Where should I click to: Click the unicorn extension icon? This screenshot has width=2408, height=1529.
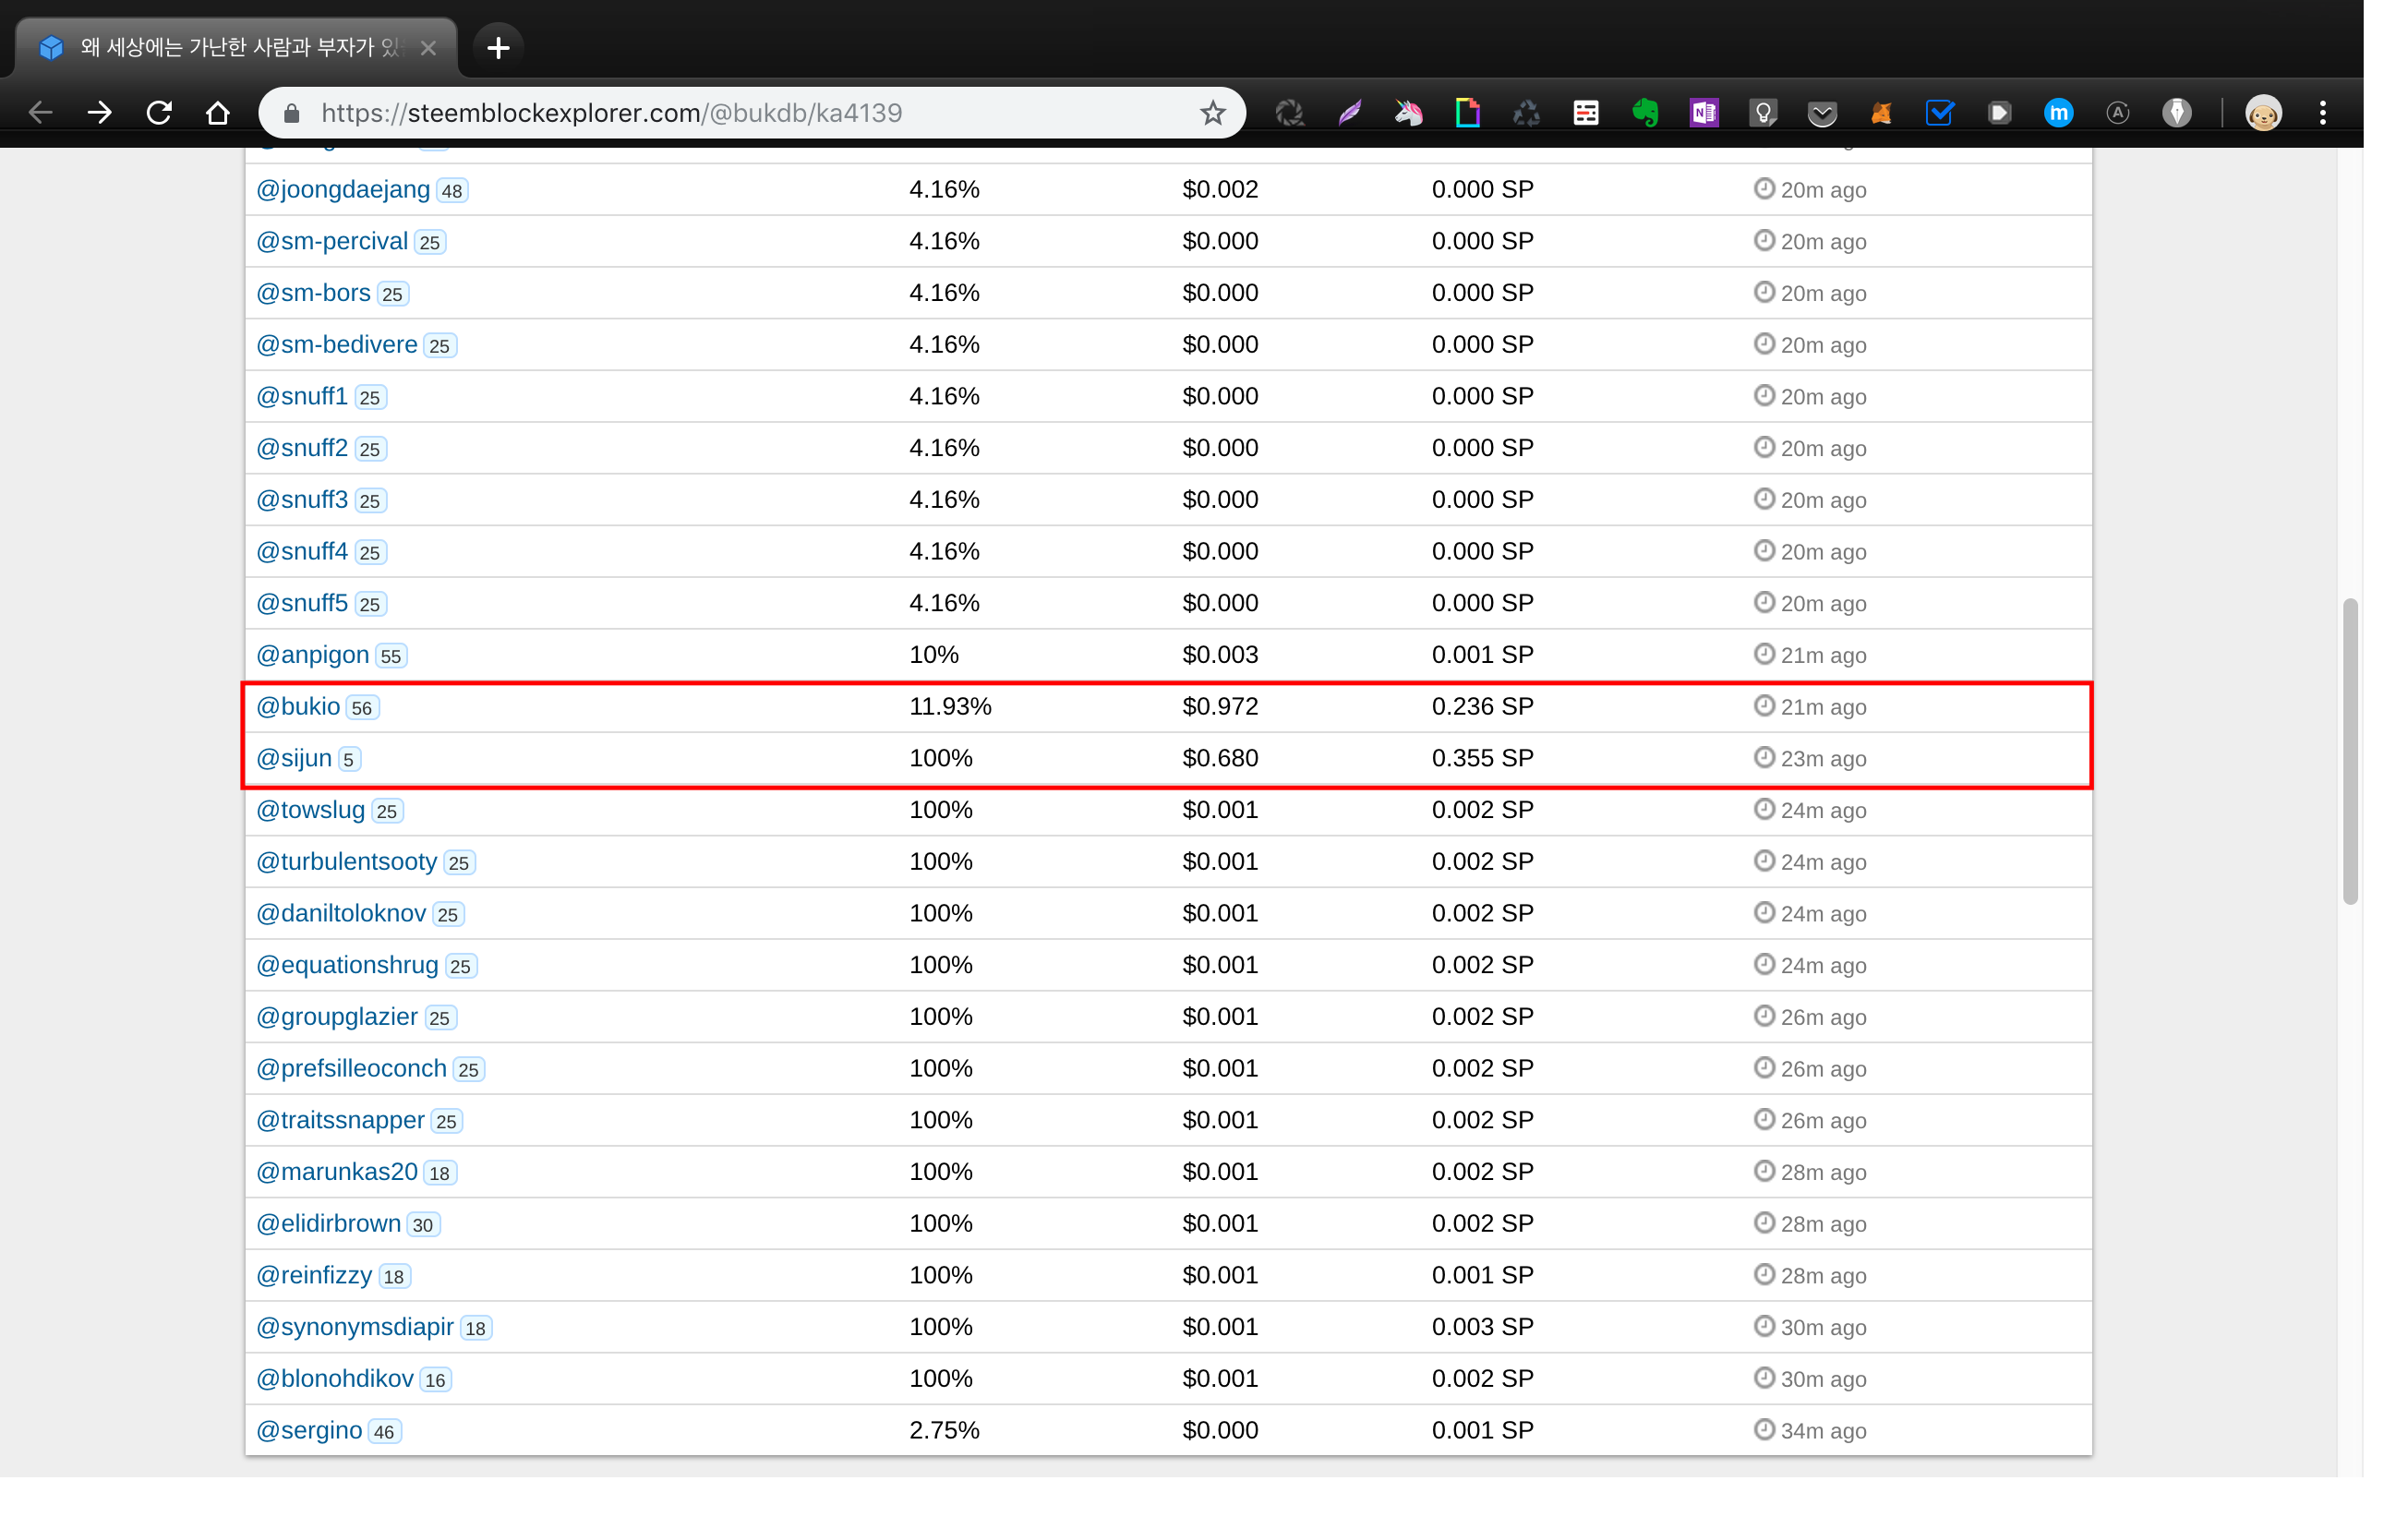(x=1408, y=113)
